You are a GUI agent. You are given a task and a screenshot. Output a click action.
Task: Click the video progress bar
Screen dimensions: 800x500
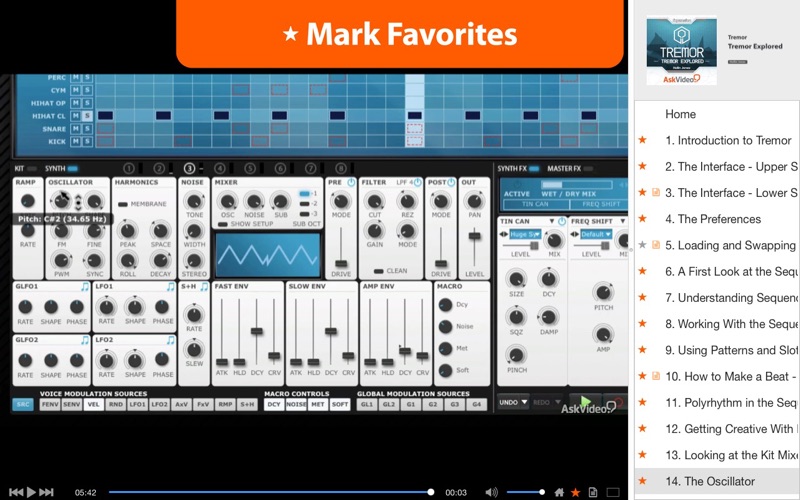point(270,492)
